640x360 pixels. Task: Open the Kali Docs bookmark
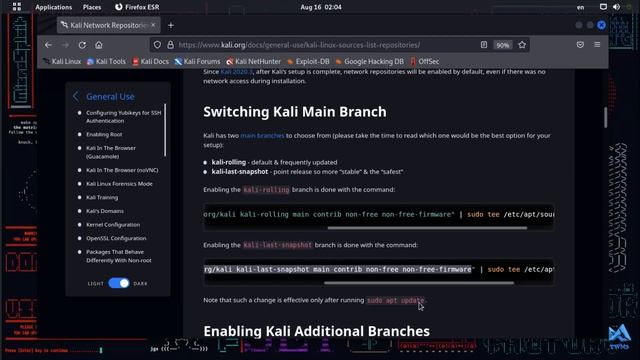(150, 62)
